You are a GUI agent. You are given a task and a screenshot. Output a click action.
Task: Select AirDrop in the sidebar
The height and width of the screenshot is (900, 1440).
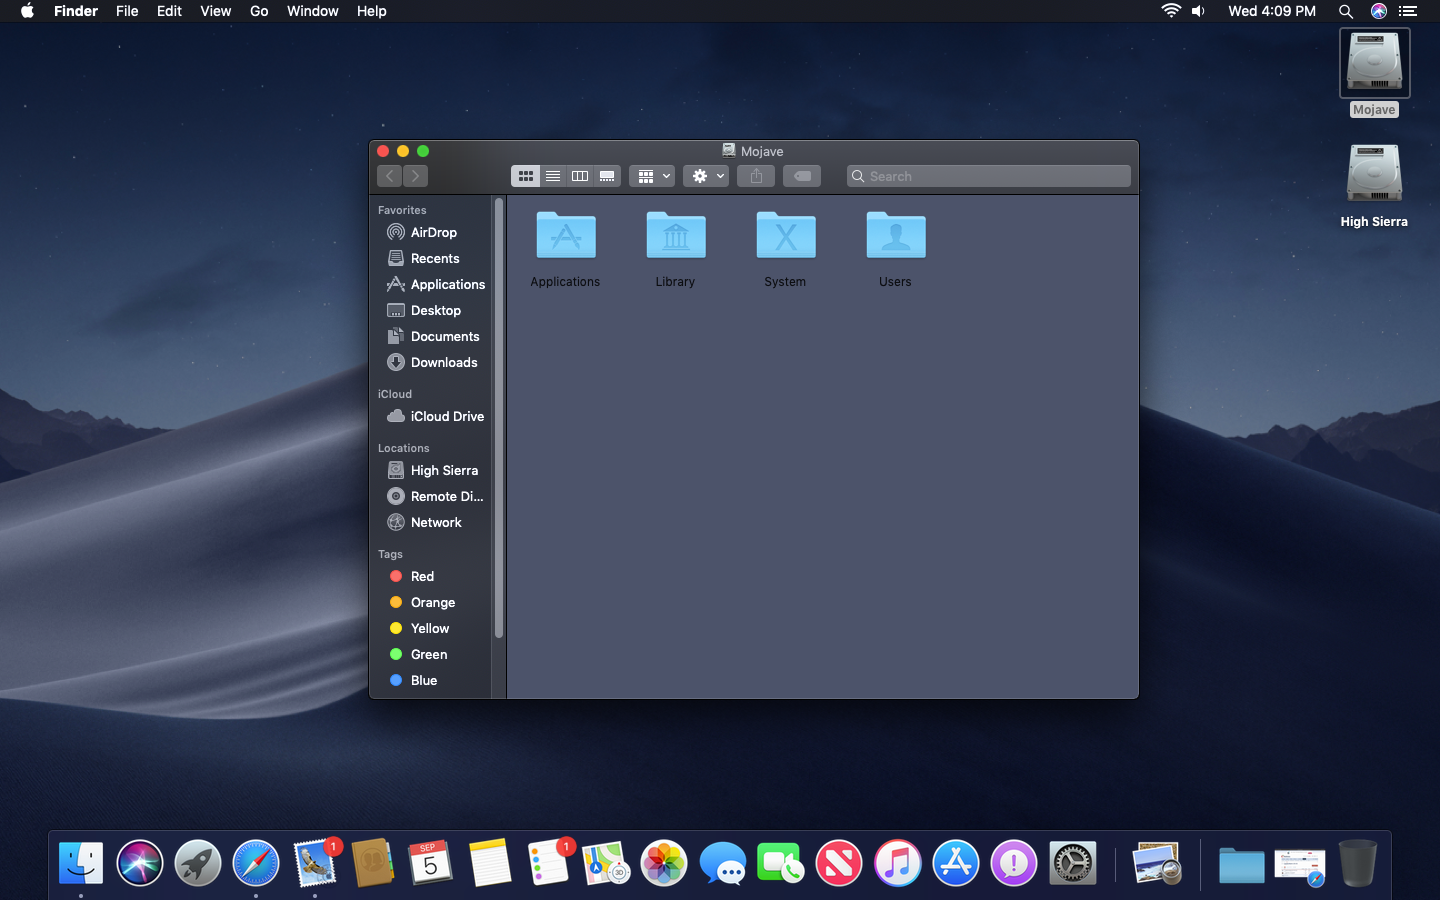pyautogui.click(x=433, y=232)
